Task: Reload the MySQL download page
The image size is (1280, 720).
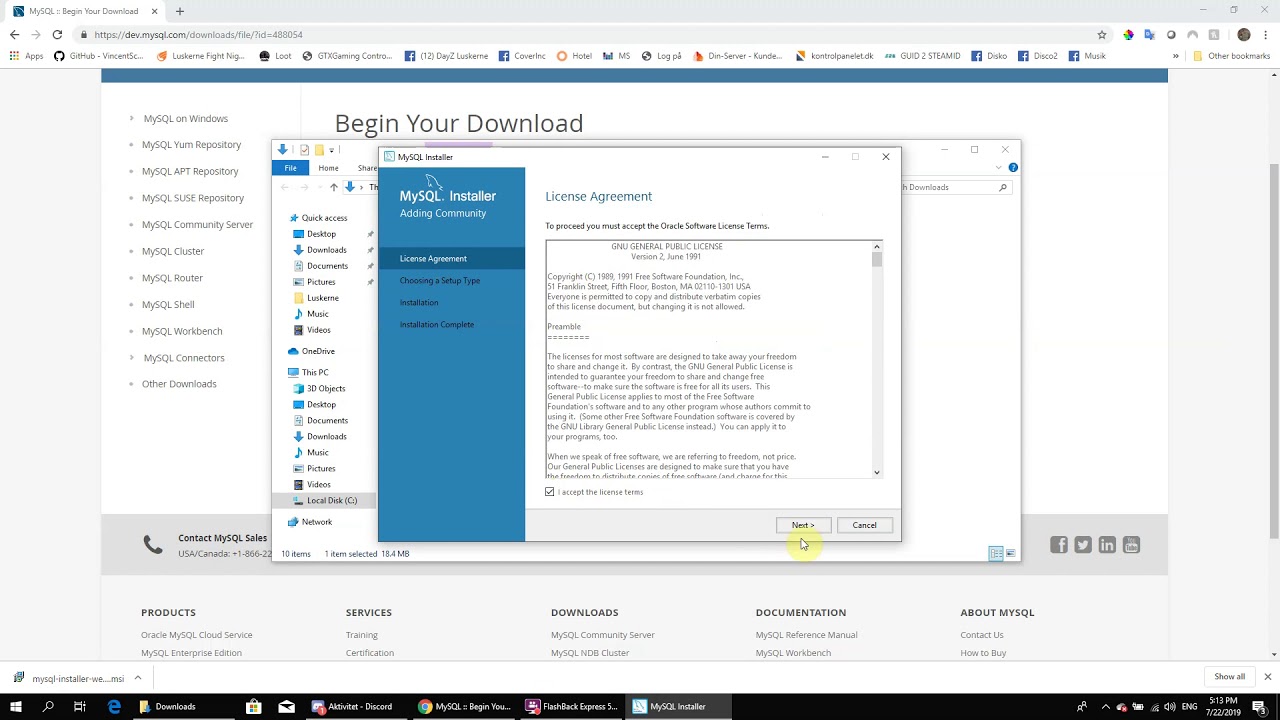Action: [x=57, y=34]
